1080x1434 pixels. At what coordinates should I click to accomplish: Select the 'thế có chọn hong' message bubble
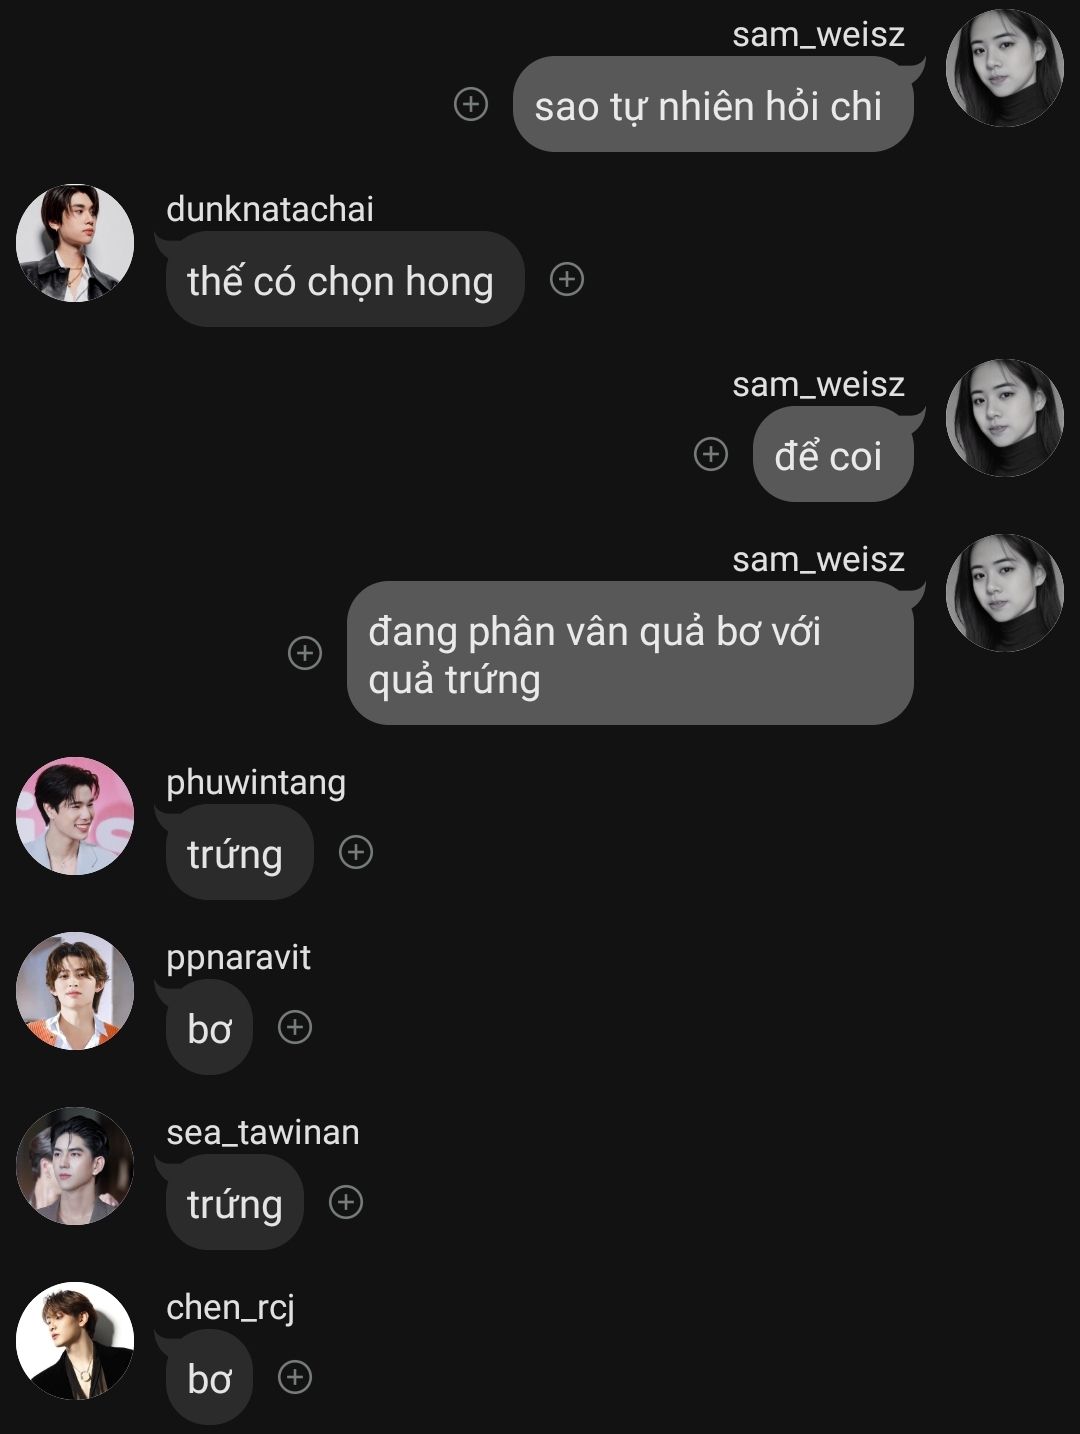[345, 279]
